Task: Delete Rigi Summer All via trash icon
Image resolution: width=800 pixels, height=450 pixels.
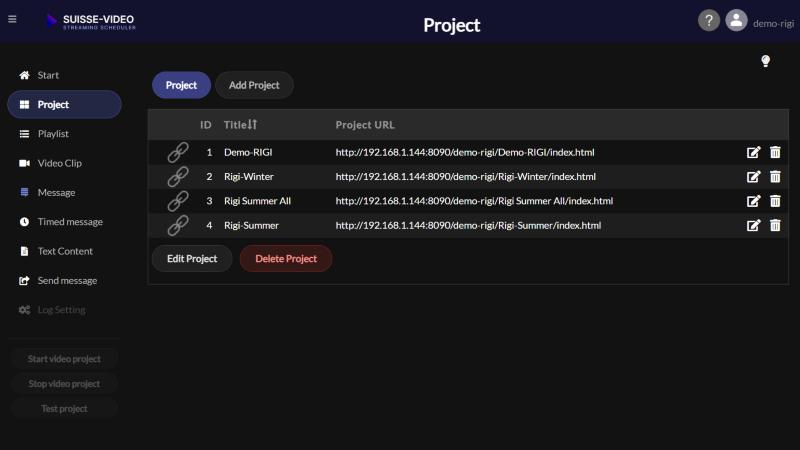Action: pyautogui.click(x=775, y=201)
